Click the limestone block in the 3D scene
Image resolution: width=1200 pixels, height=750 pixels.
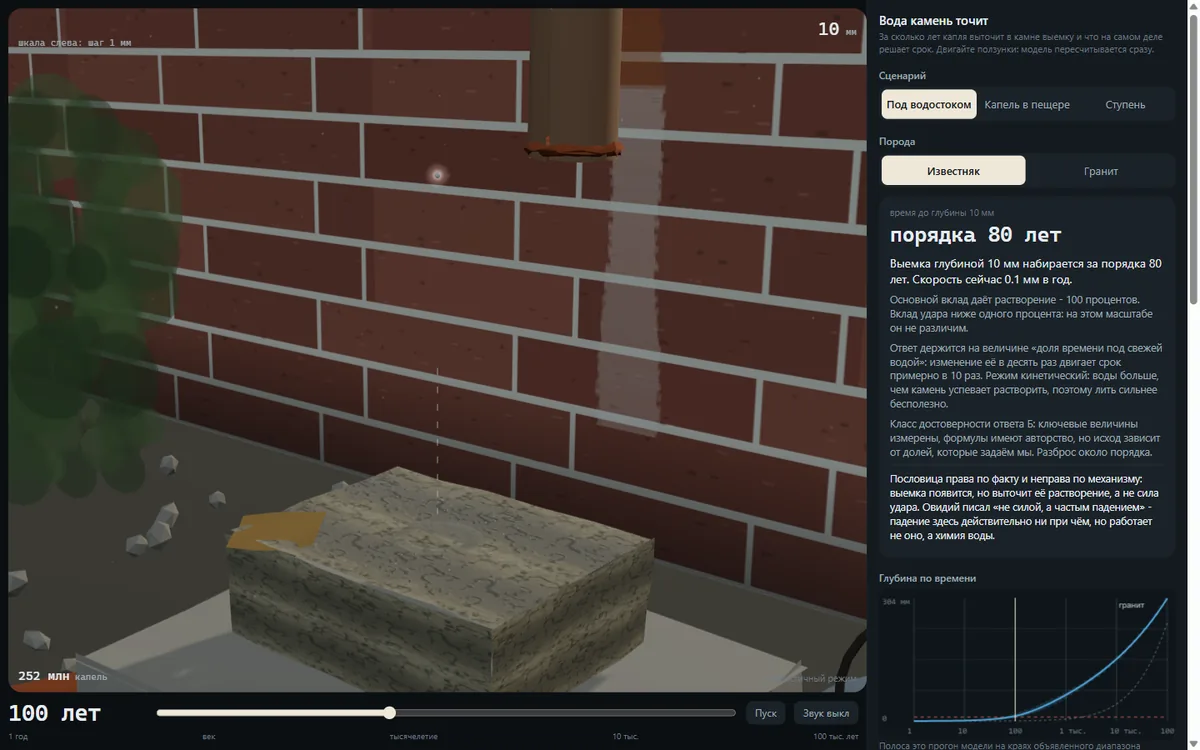(440, 575)
